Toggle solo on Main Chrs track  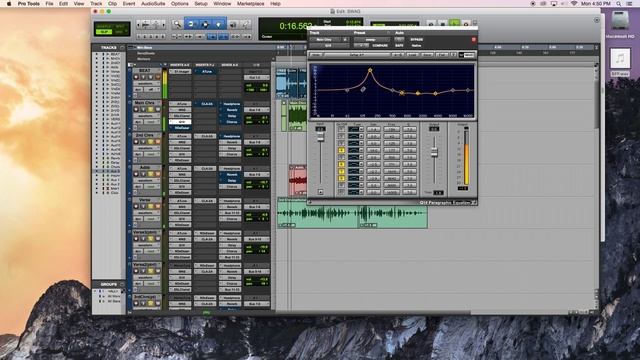150,109
